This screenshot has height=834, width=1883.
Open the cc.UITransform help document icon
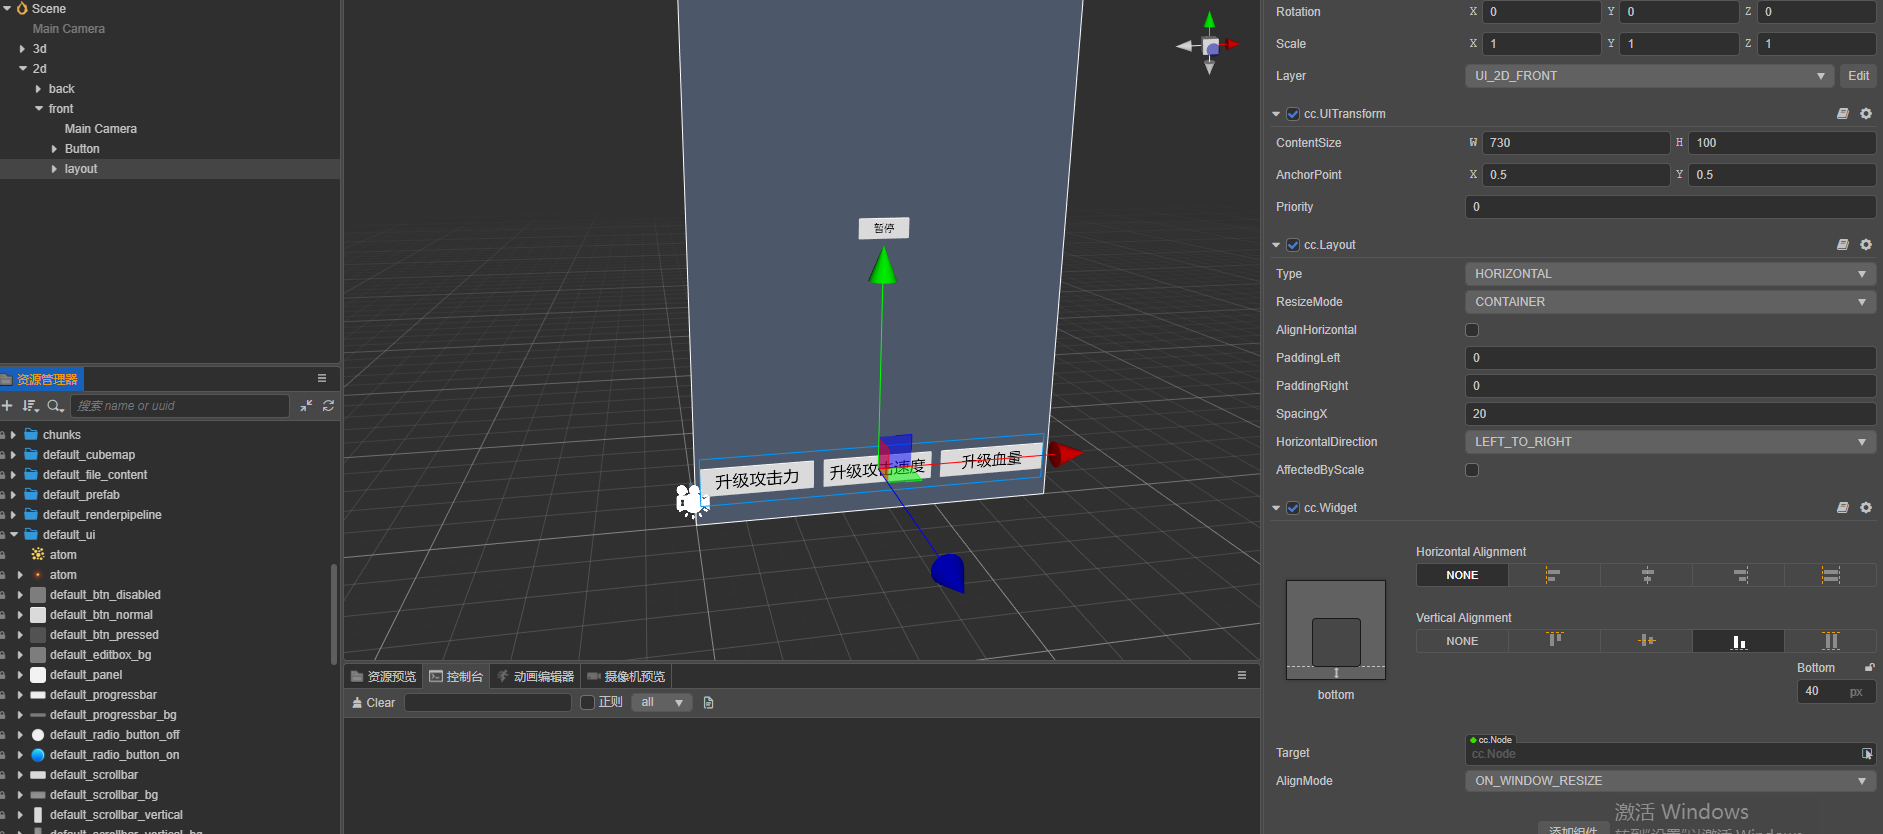tap(1843, 114)
